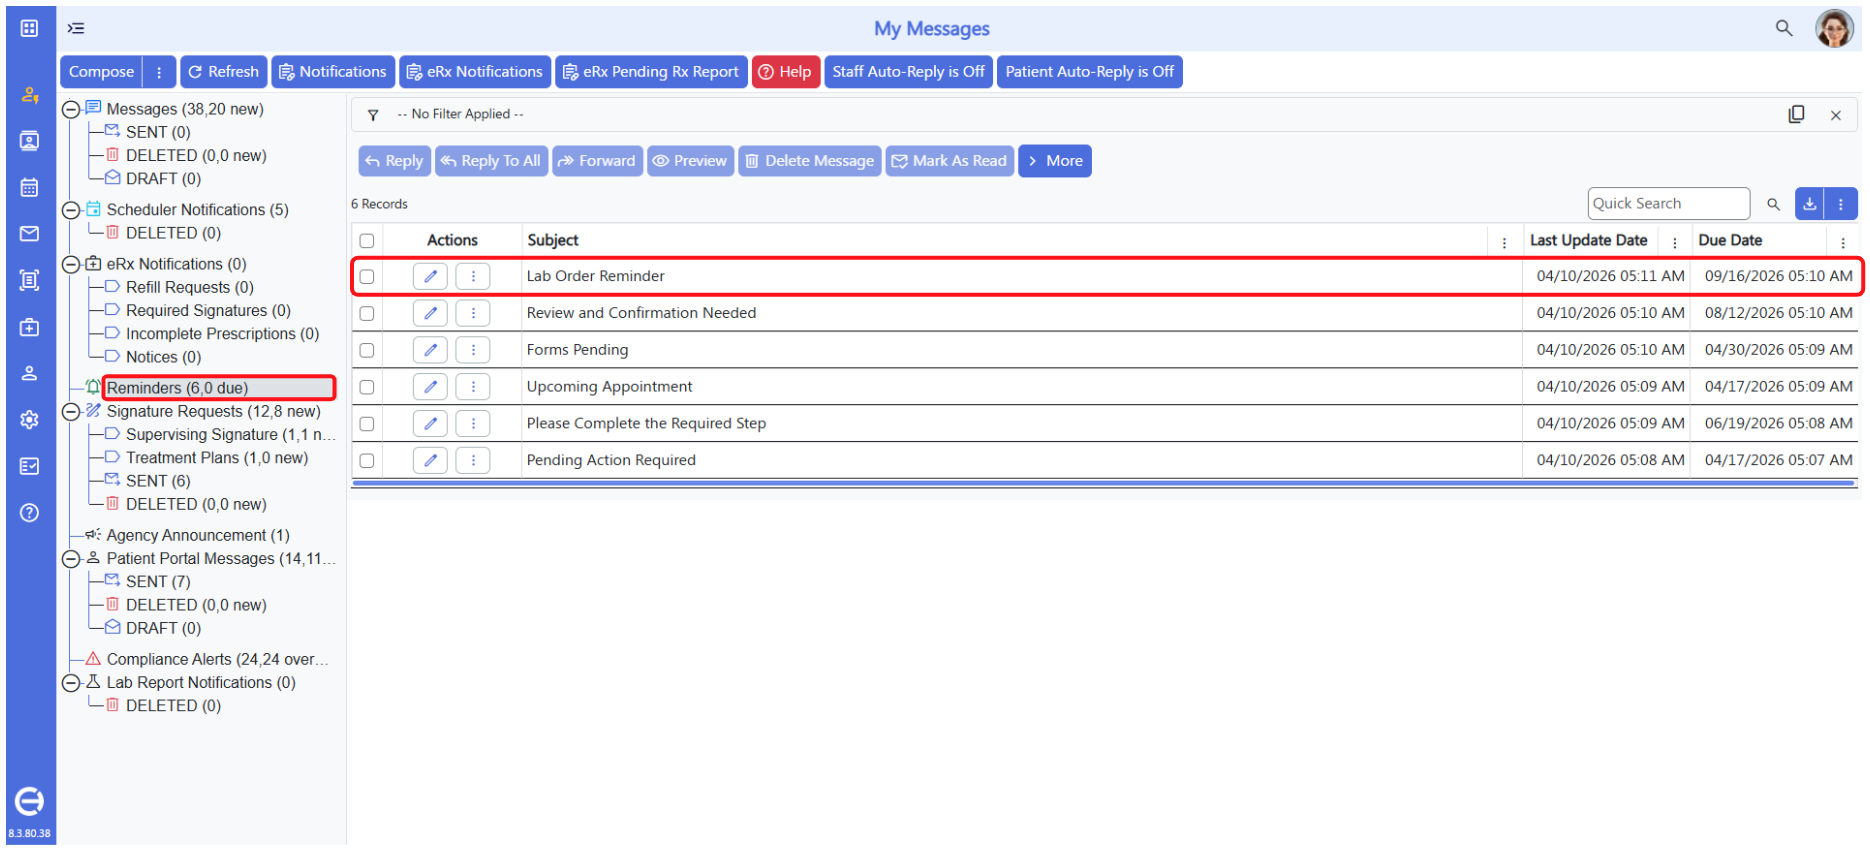Click the Mark As Read button
Screen dimensions: 1870x849
(x=949, y=161)
